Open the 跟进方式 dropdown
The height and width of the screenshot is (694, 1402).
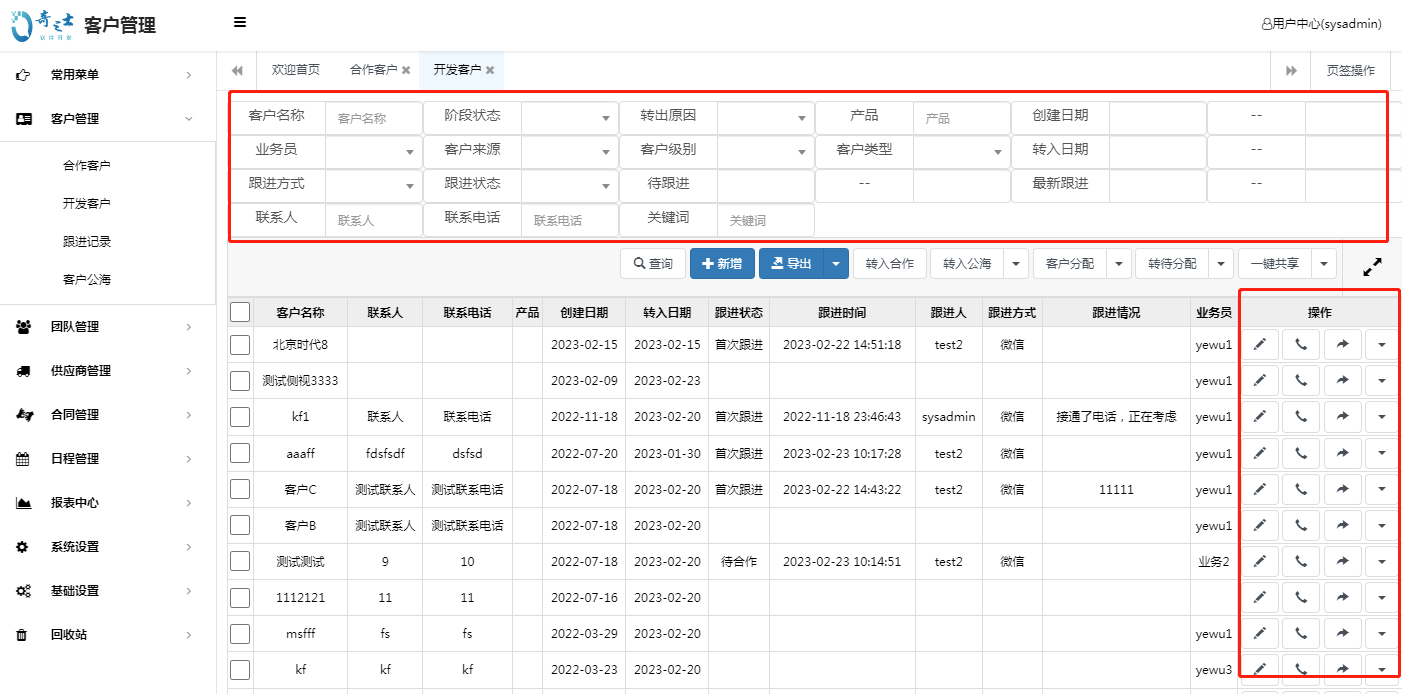(x=374, y=185)
